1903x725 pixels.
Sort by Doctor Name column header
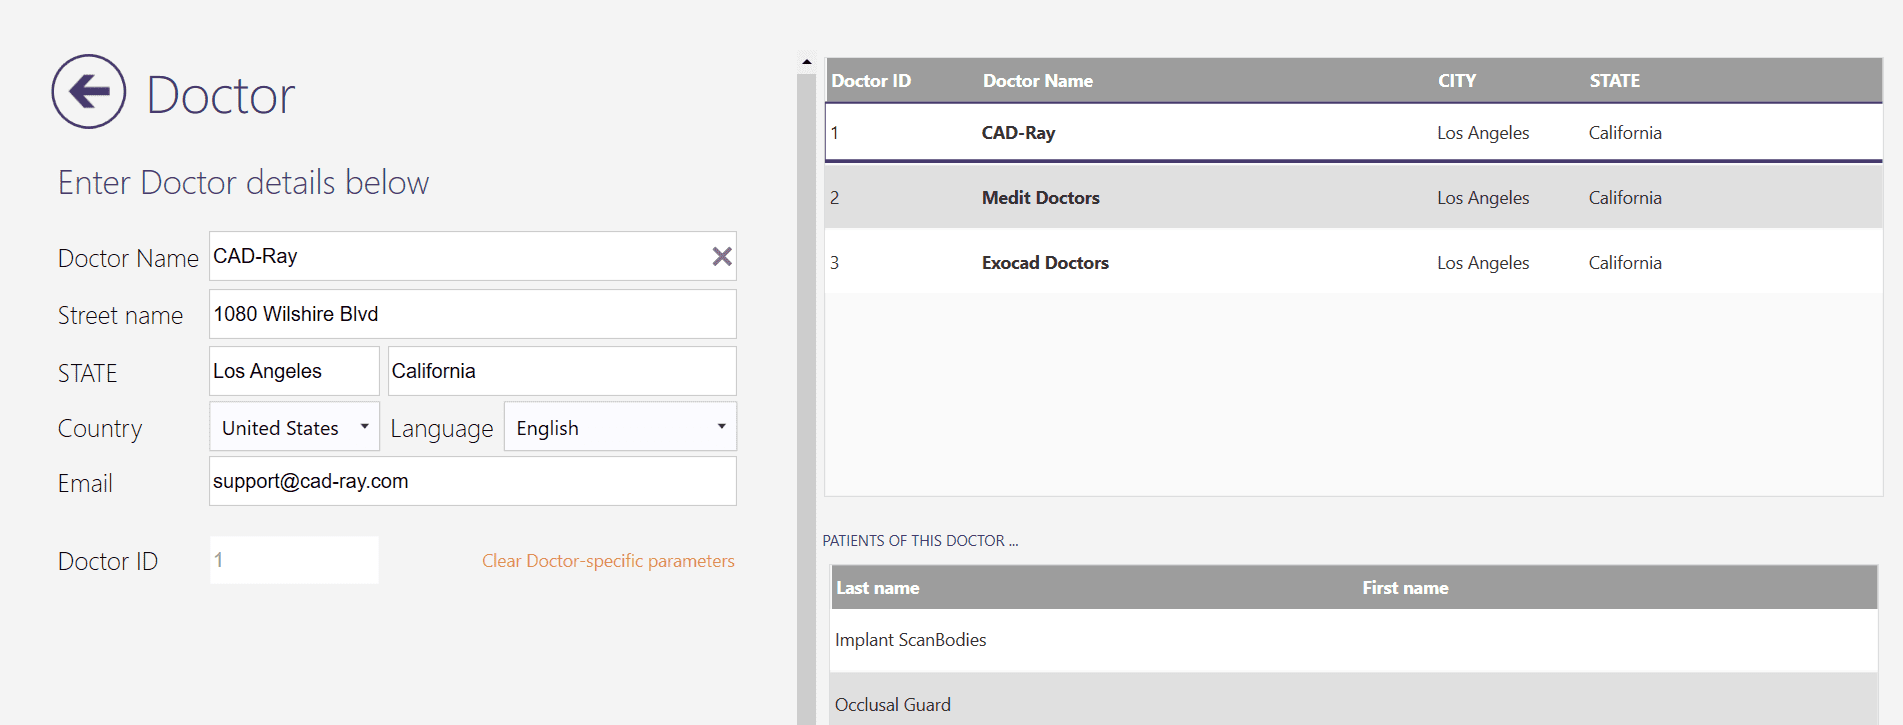point(1037,81)
